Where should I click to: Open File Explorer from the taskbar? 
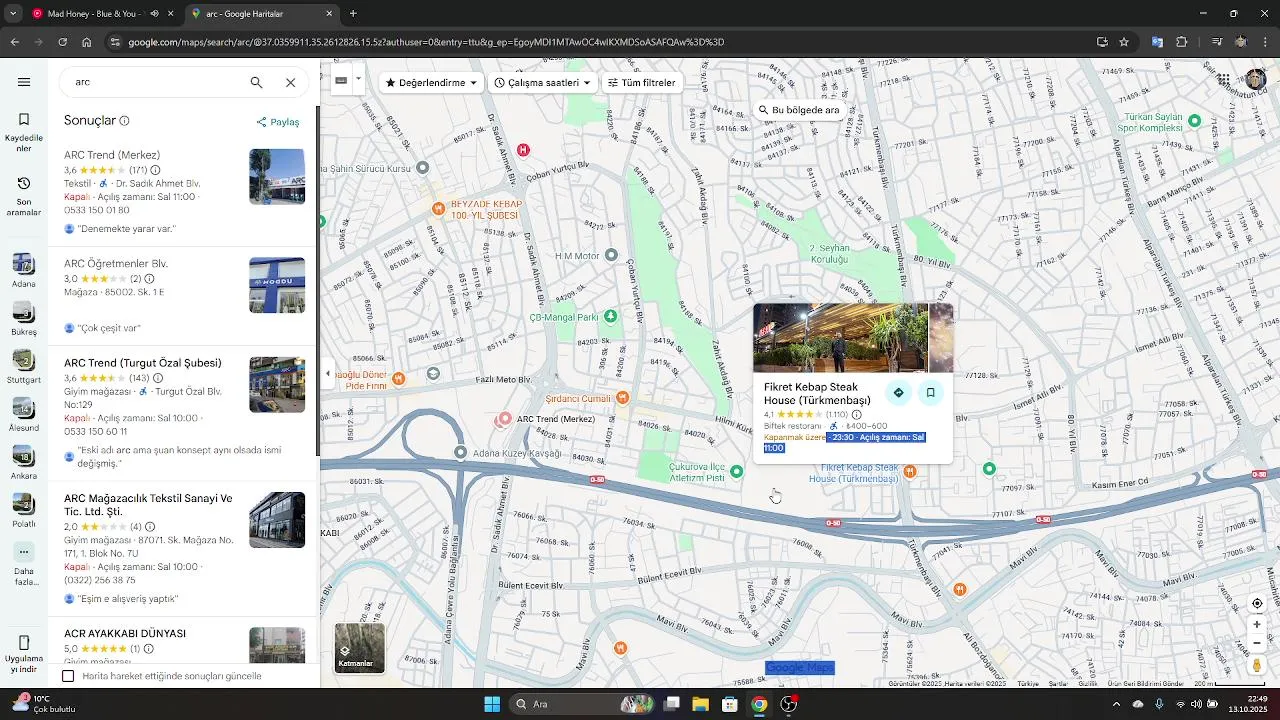click(700, 704)
